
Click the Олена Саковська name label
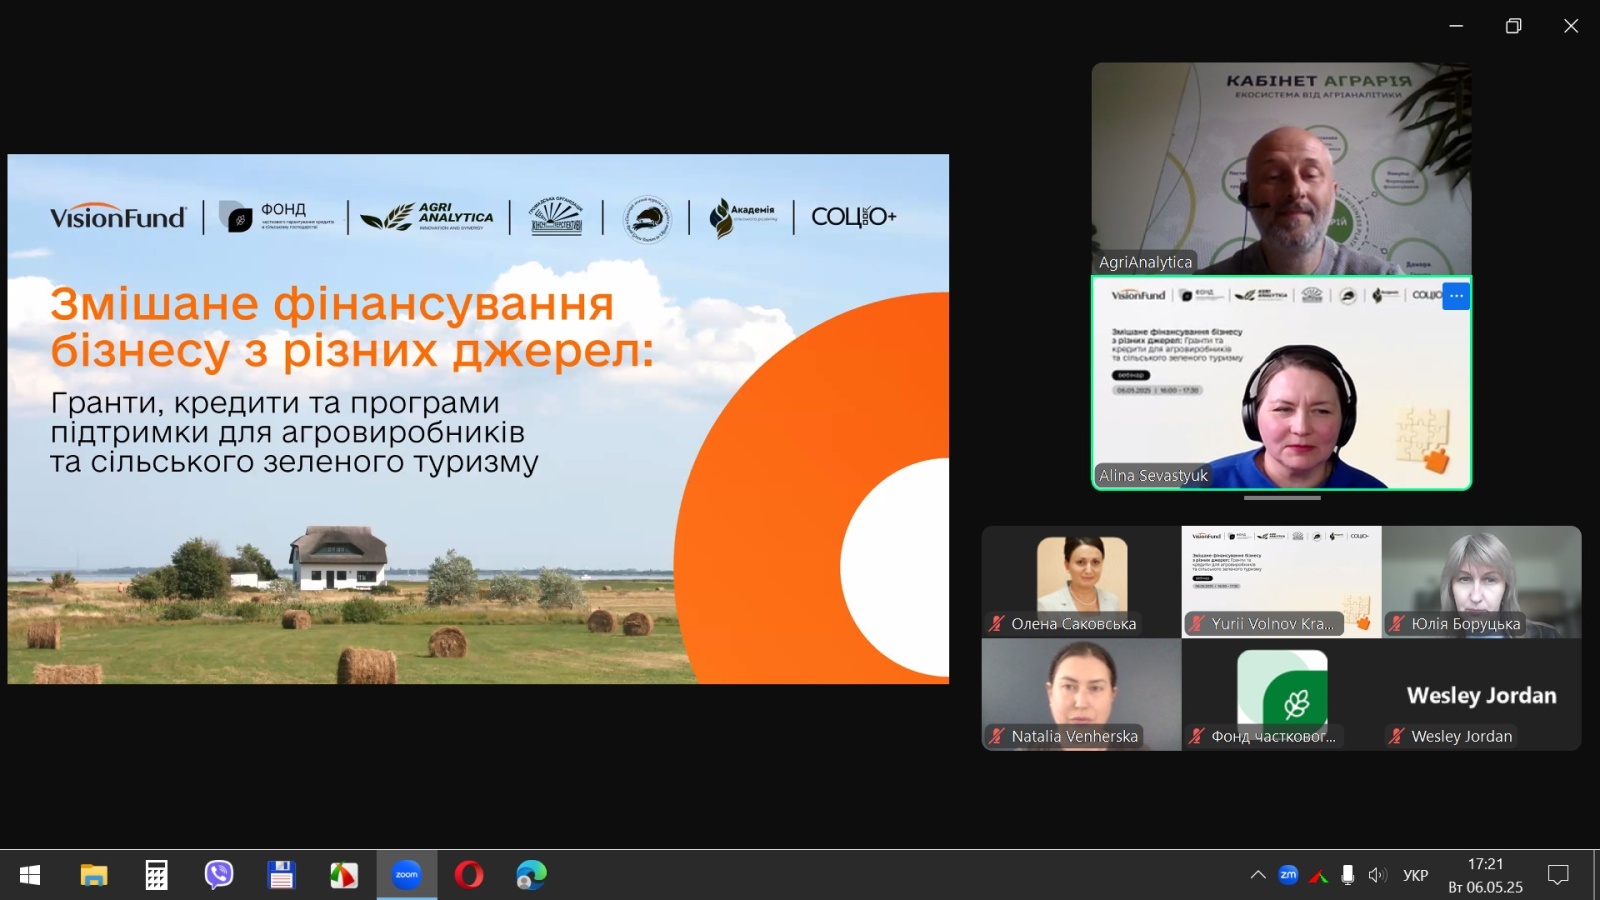1074,624
